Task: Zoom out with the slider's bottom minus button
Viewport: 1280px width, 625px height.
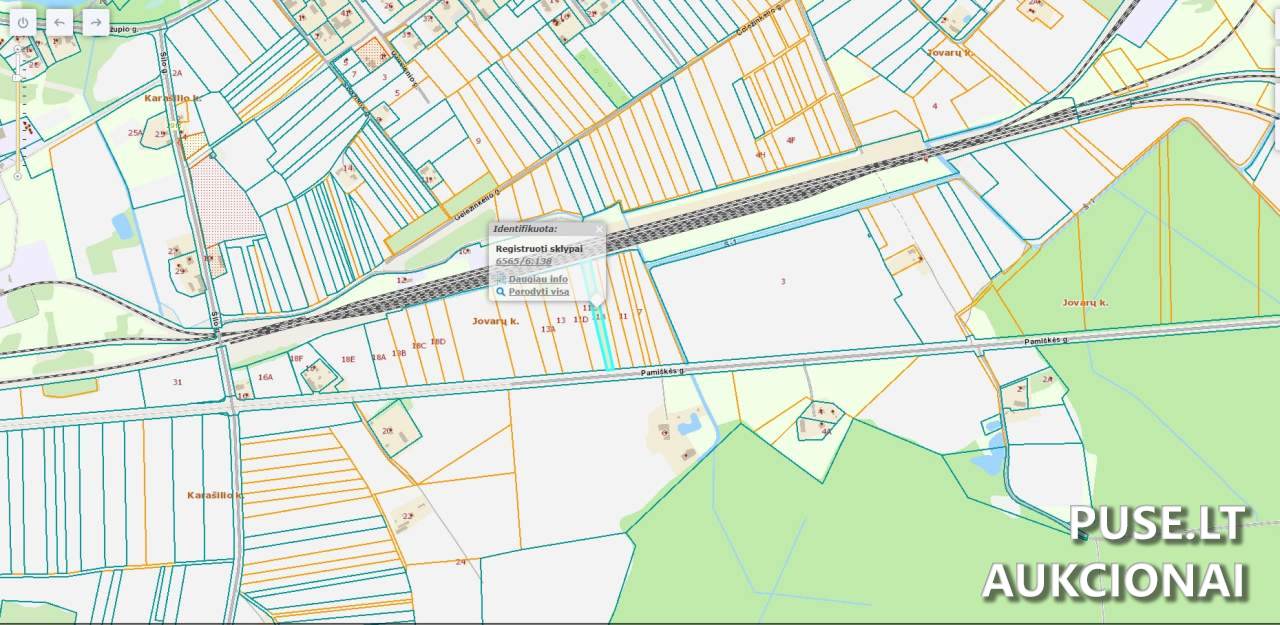Action: 17,176
